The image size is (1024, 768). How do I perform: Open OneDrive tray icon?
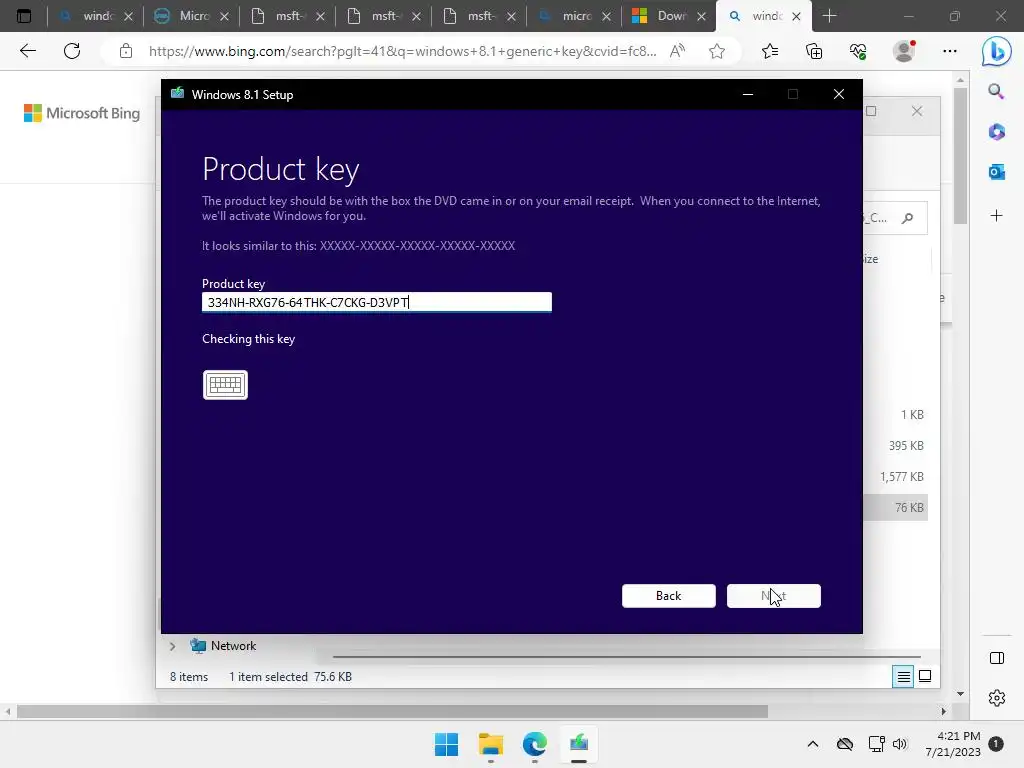click(845, 744)
